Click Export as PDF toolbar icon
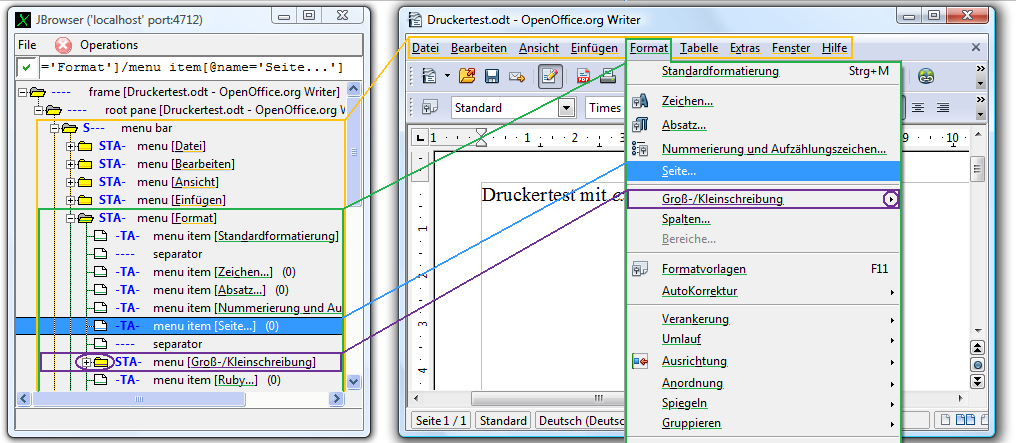1016x443 pixels. click(583, 76)
